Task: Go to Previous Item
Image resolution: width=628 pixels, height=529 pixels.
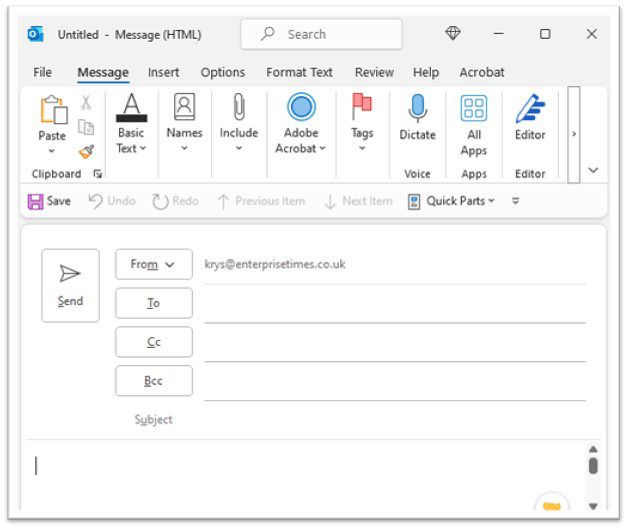Action: pos(262,201)
